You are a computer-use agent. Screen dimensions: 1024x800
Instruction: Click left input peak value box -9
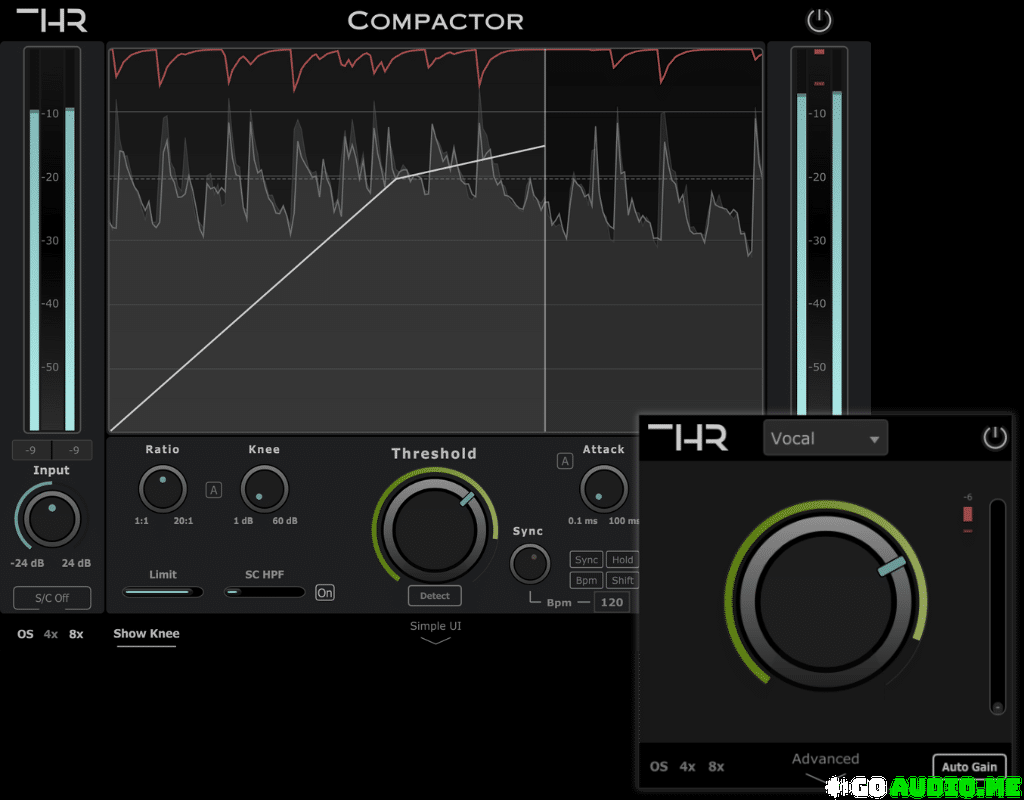pos(31,450)
